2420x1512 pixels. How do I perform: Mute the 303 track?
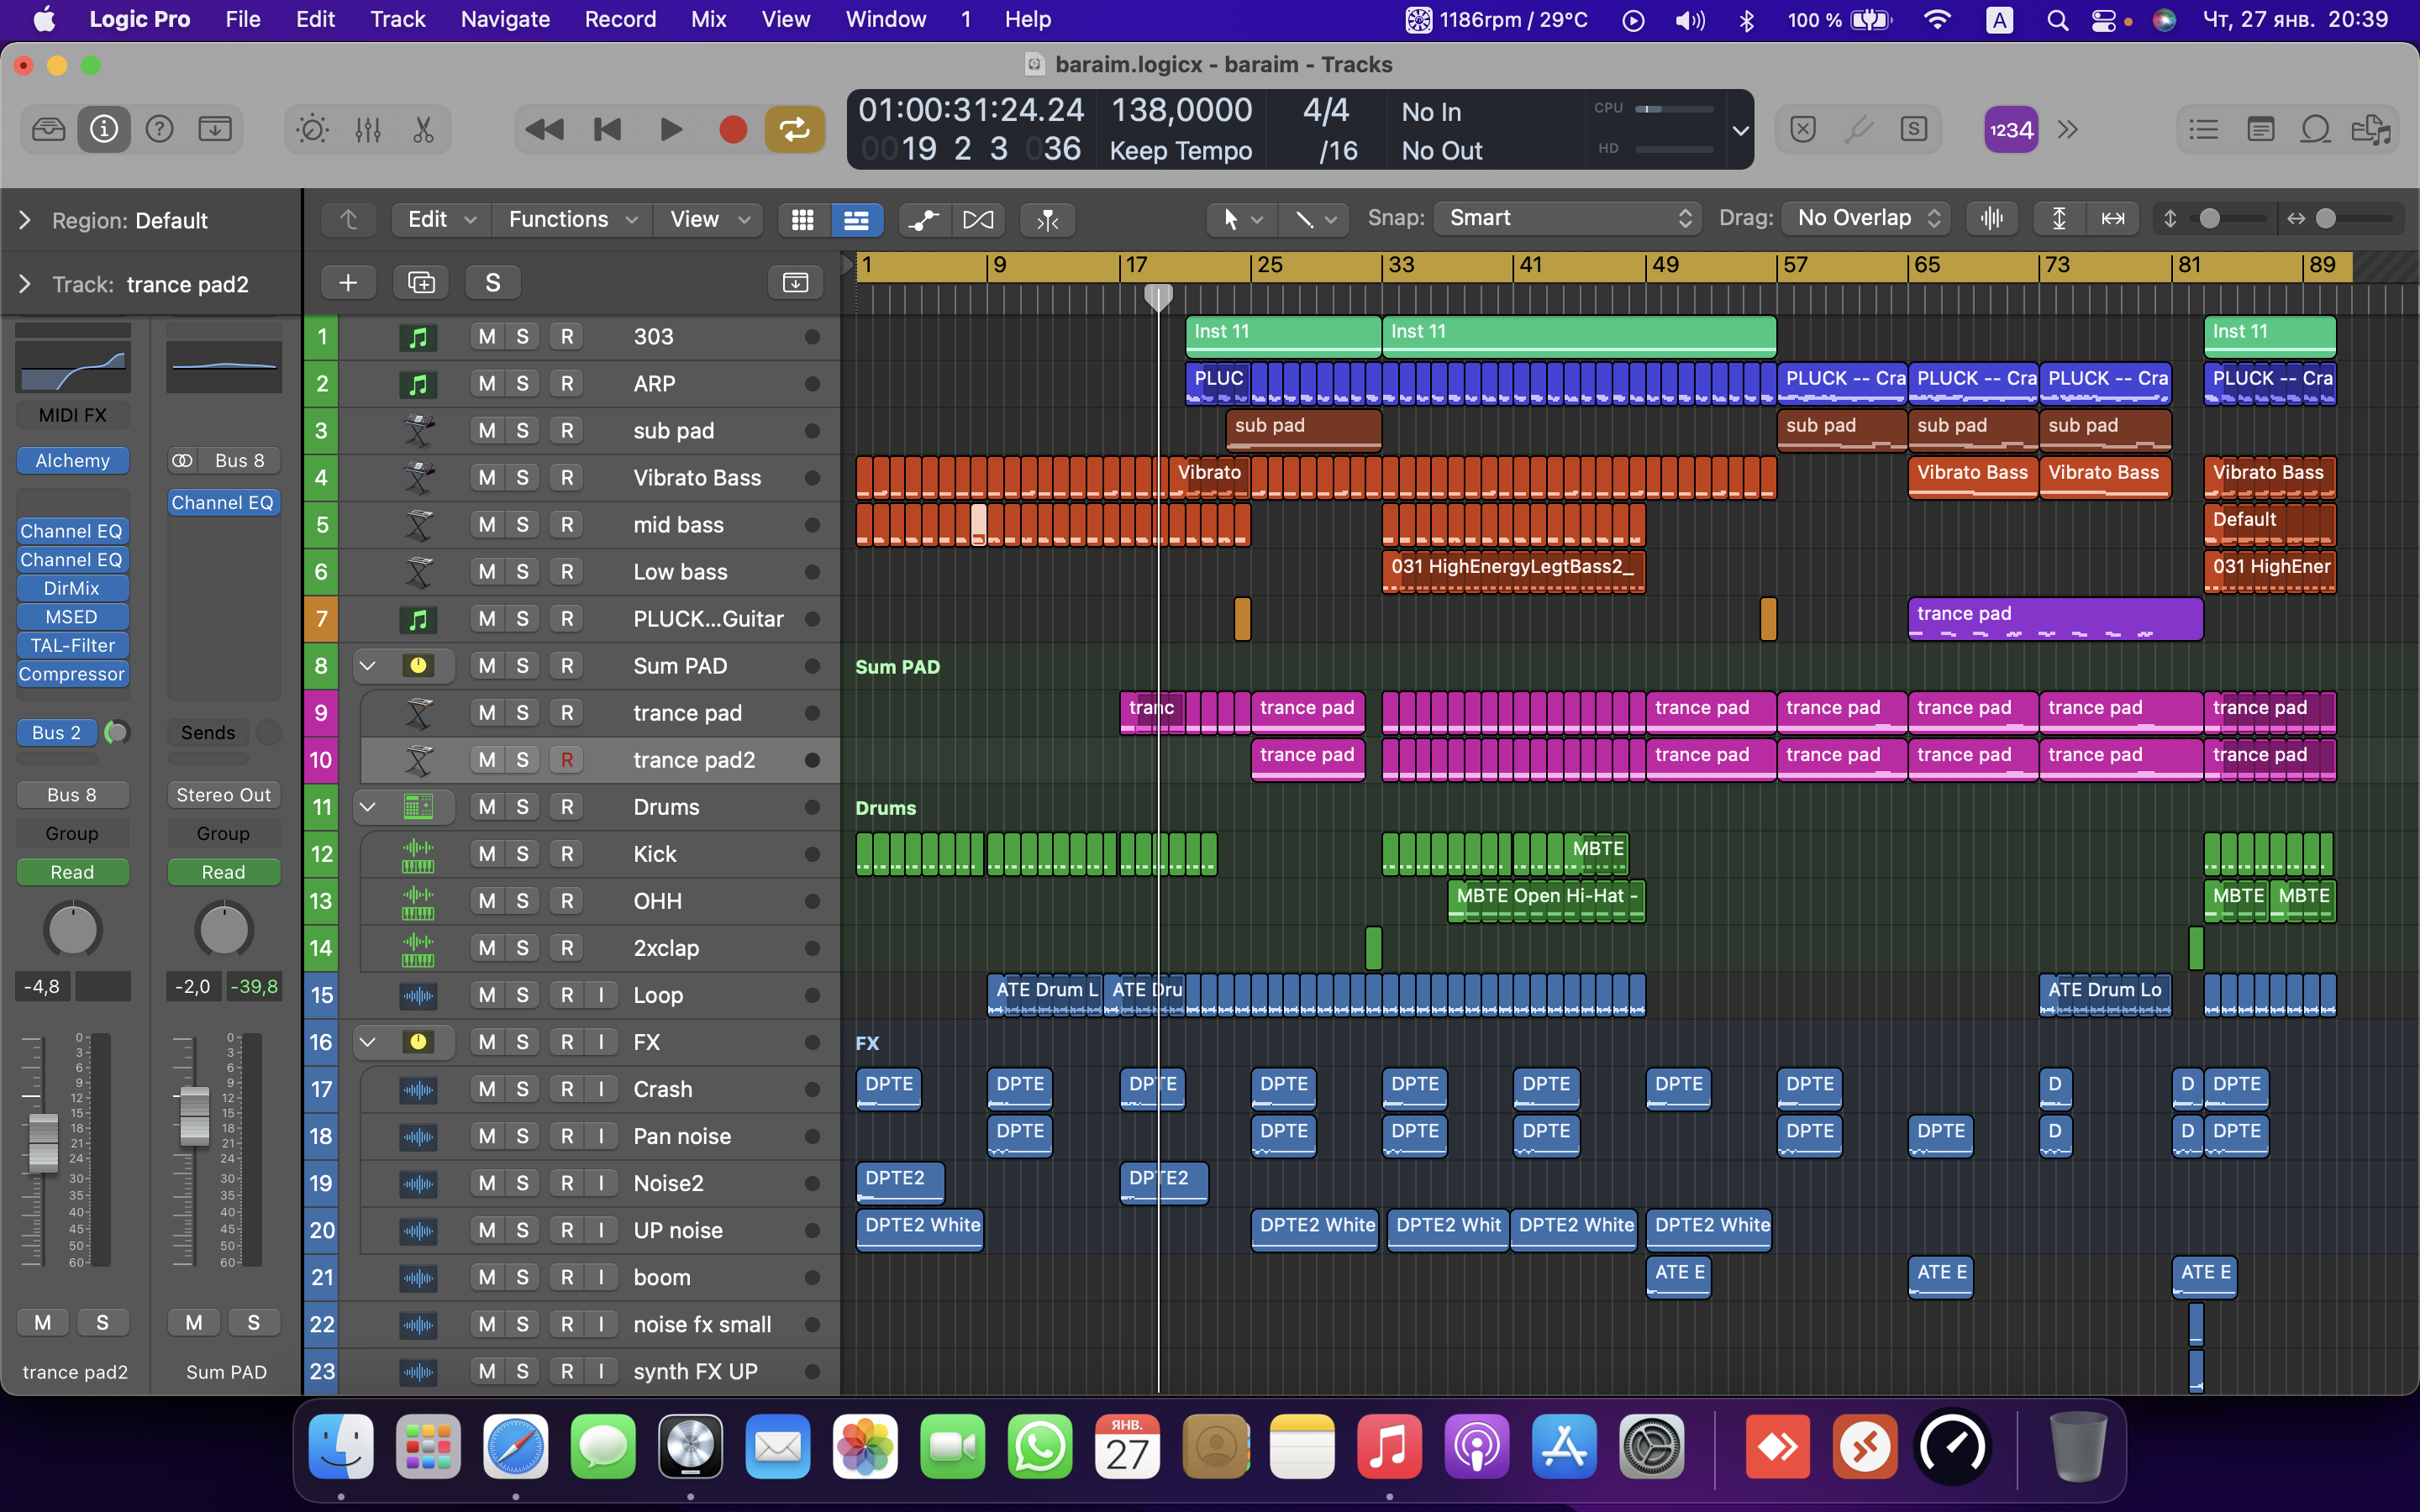tap(487, 336)
